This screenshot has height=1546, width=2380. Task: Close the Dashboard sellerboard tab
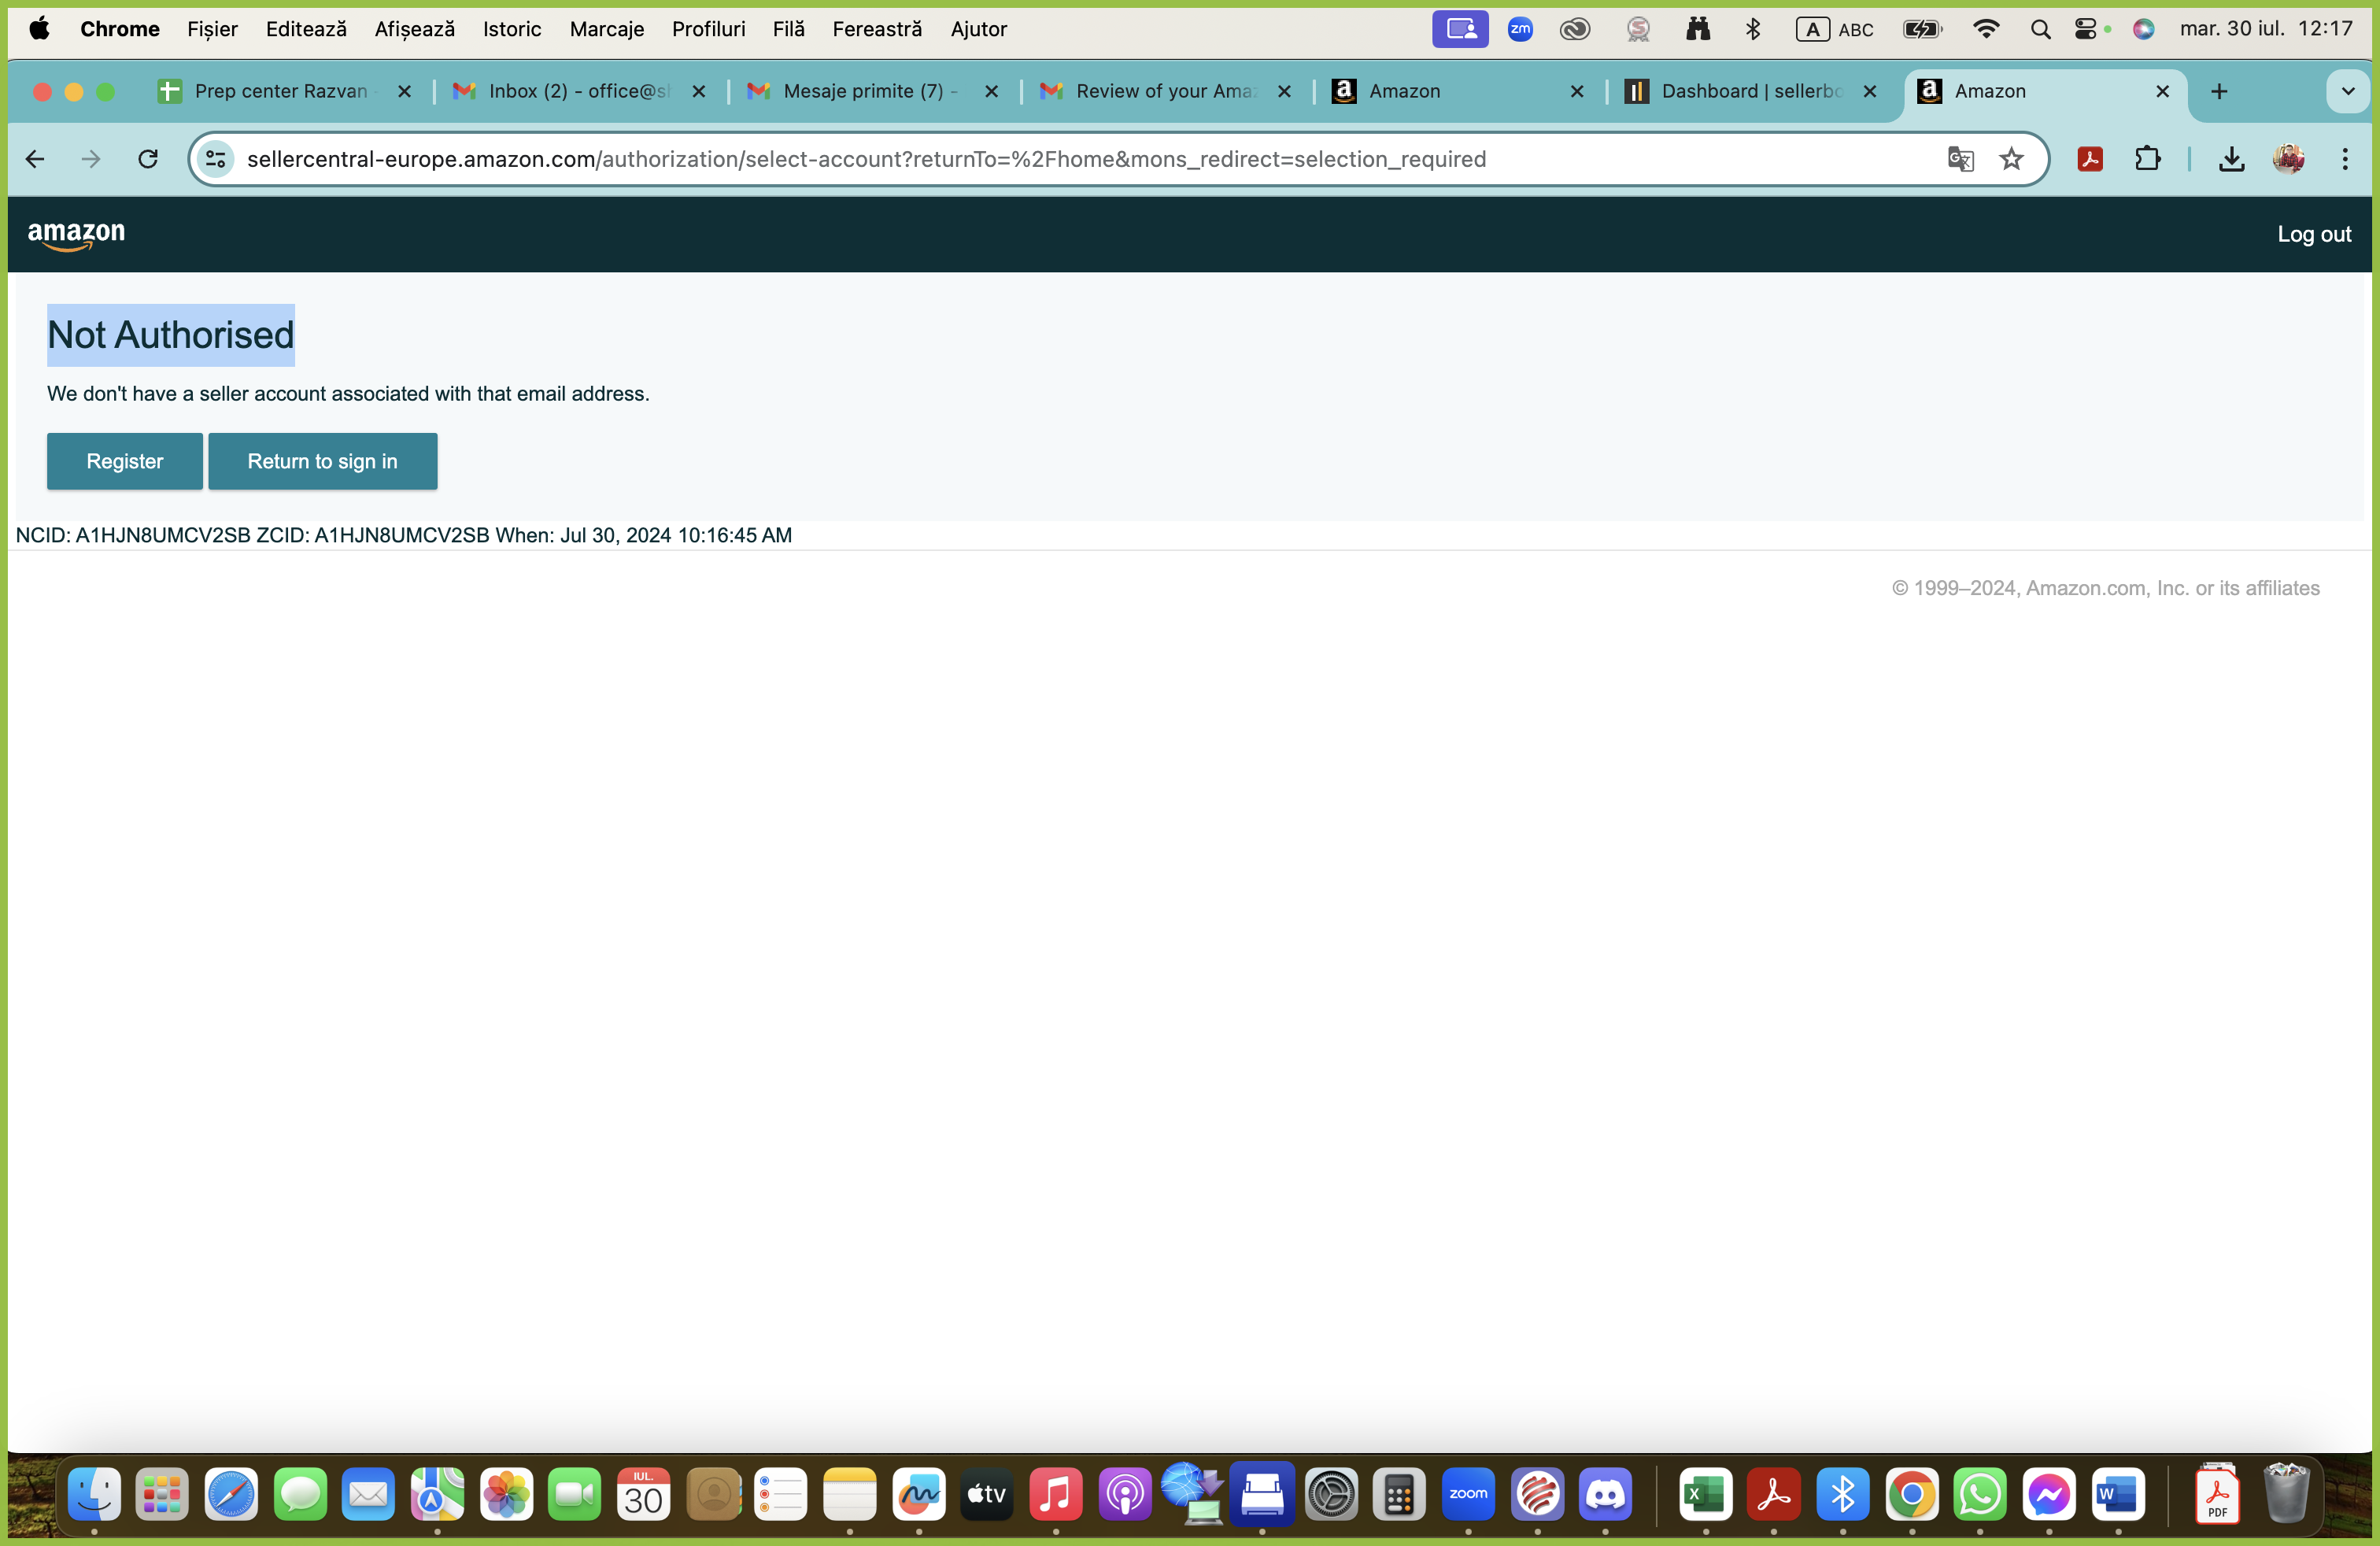point(1870,91)
